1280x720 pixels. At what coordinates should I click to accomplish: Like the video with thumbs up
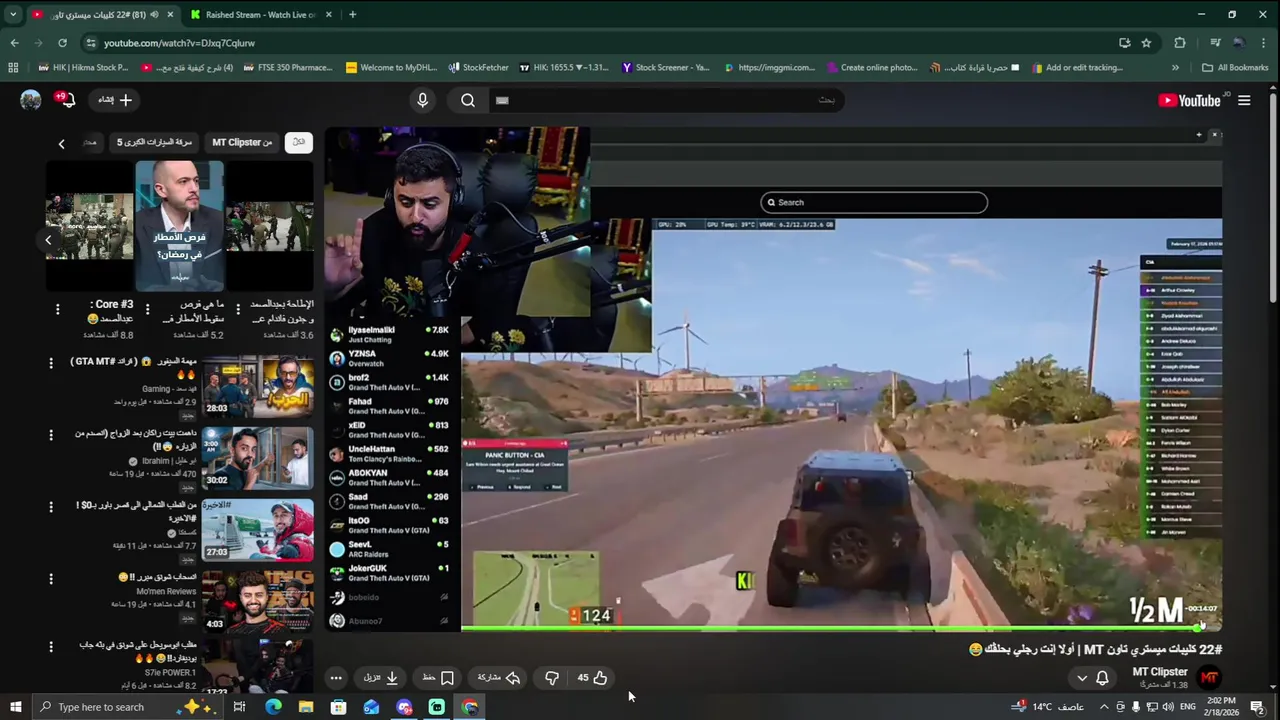[x=592, y=678]
